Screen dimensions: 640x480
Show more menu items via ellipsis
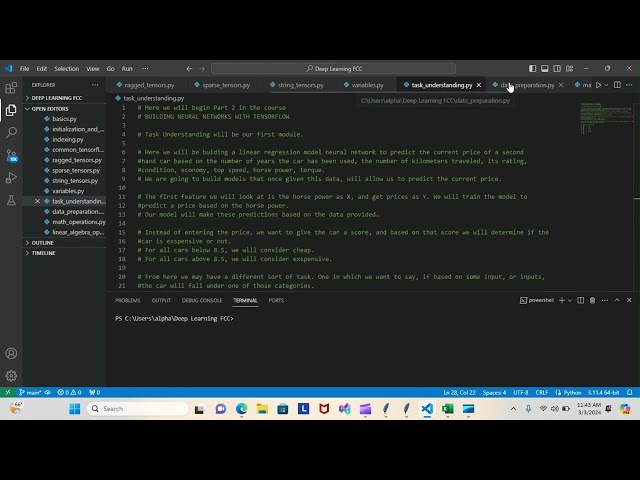tap(145, 69)
